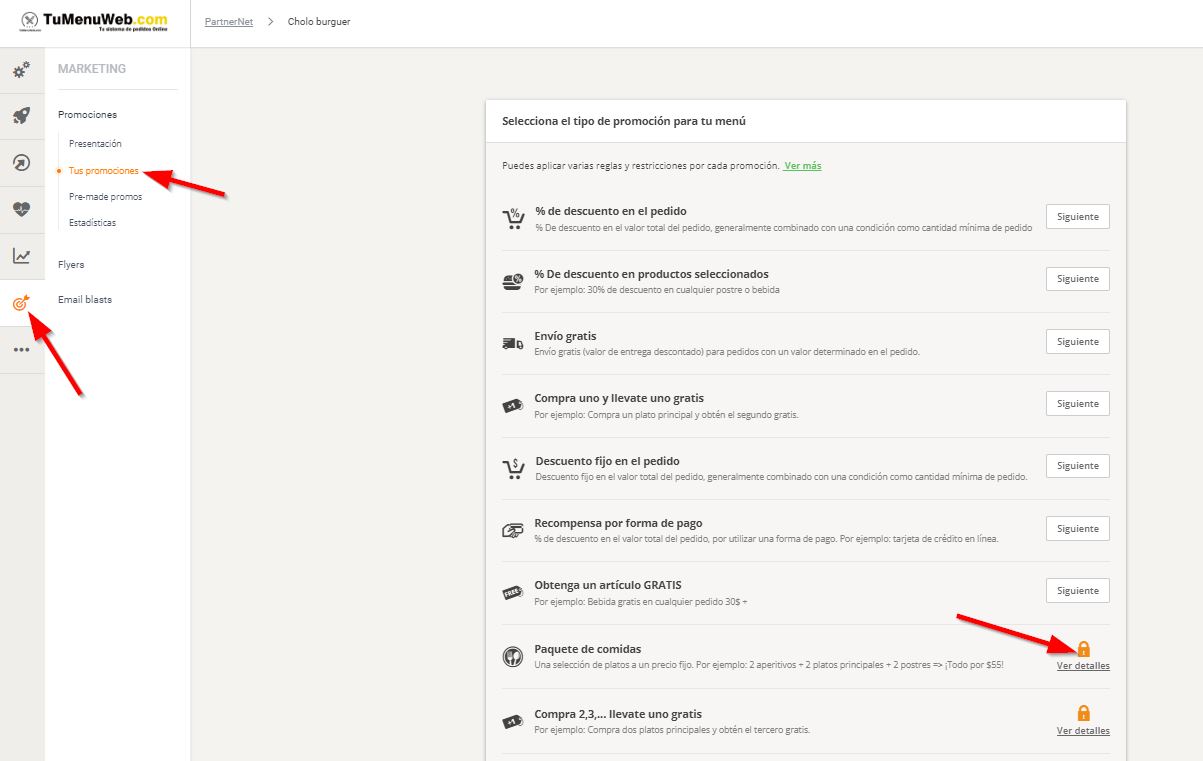The width and height of the screenshot is (1203, 761).
Task: Select the heart-rate monitor sidebar icon
Action: click(21, 209)
